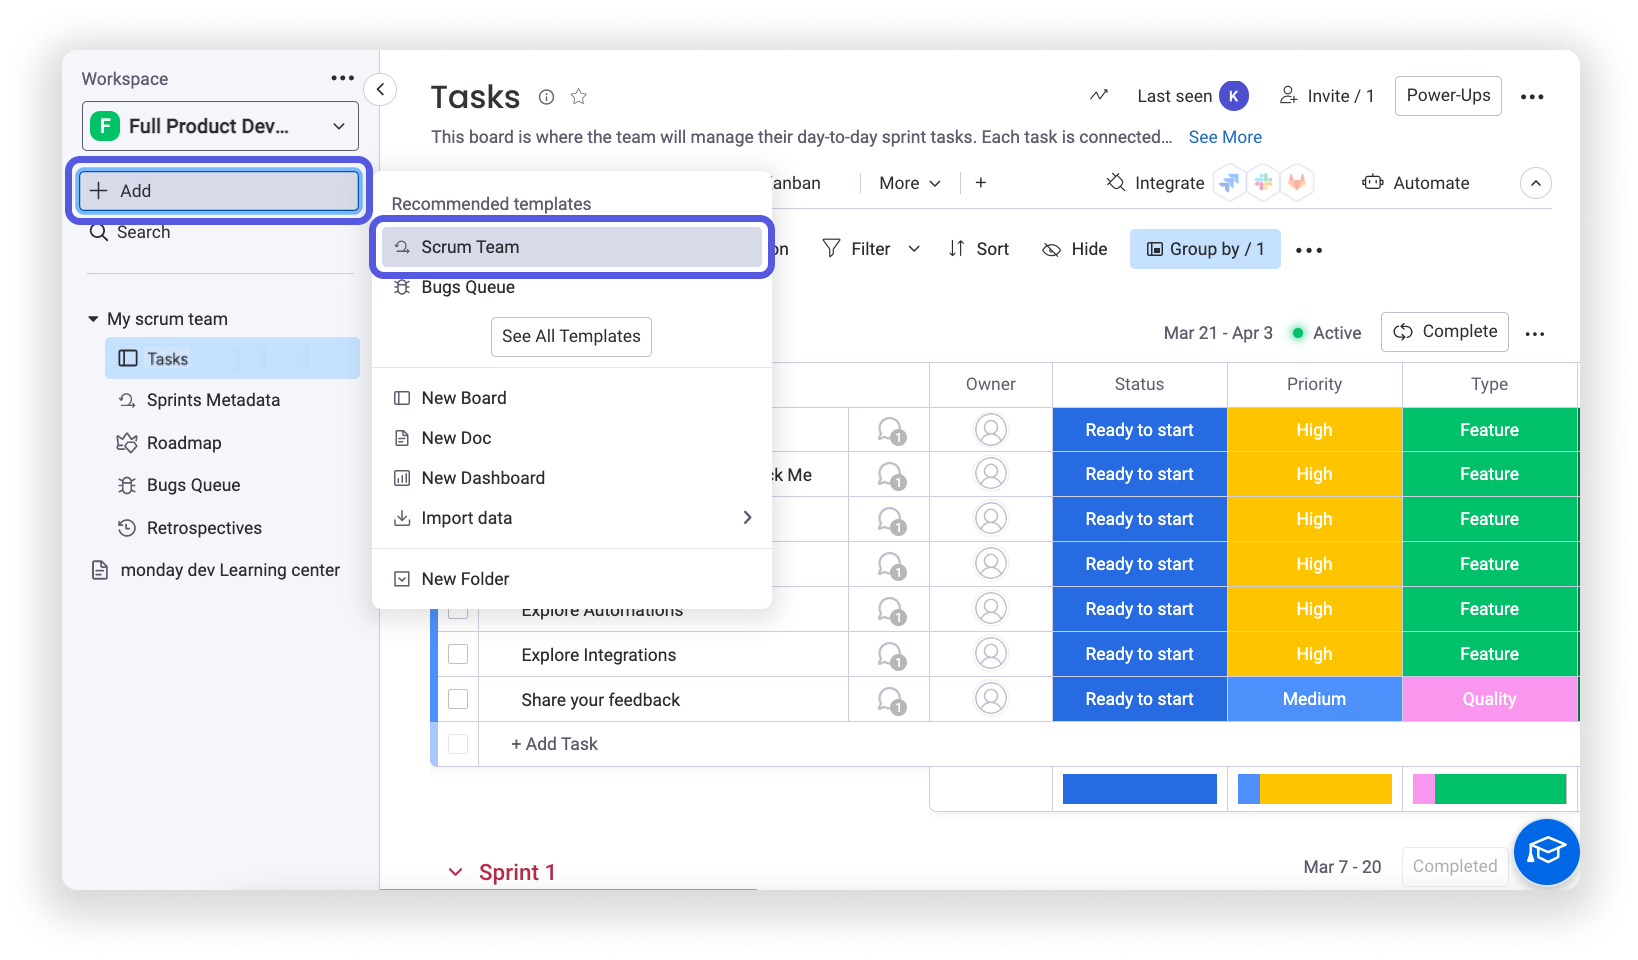Click the GitLab integration icon
This screenshot has width=1638, height=960.
point(1297,182)
